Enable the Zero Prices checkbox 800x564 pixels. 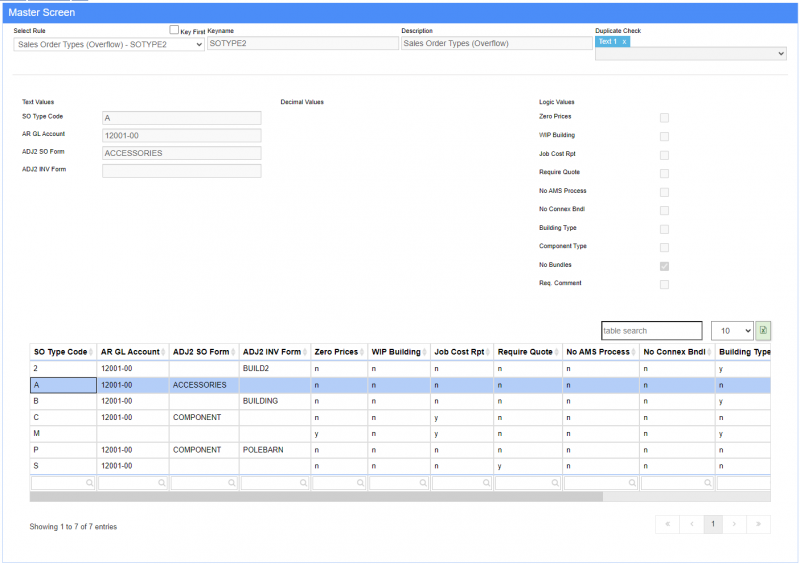664,118
